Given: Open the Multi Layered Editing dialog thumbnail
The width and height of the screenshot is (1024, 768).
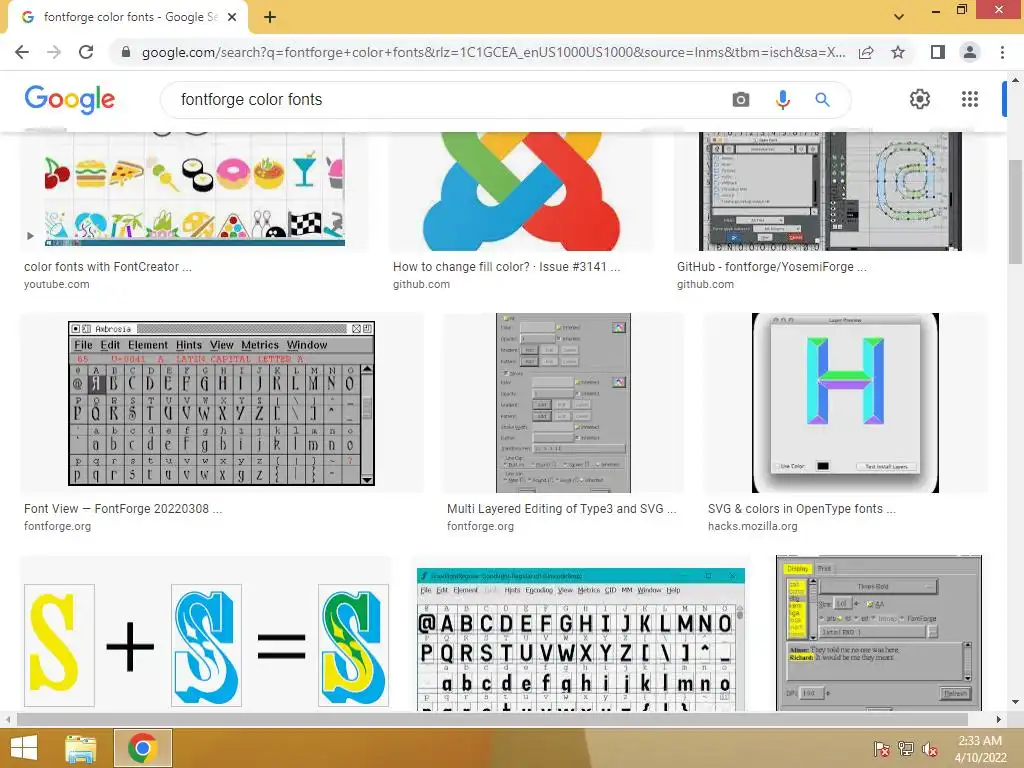Looking at the screenshot, I should point(564,403).
